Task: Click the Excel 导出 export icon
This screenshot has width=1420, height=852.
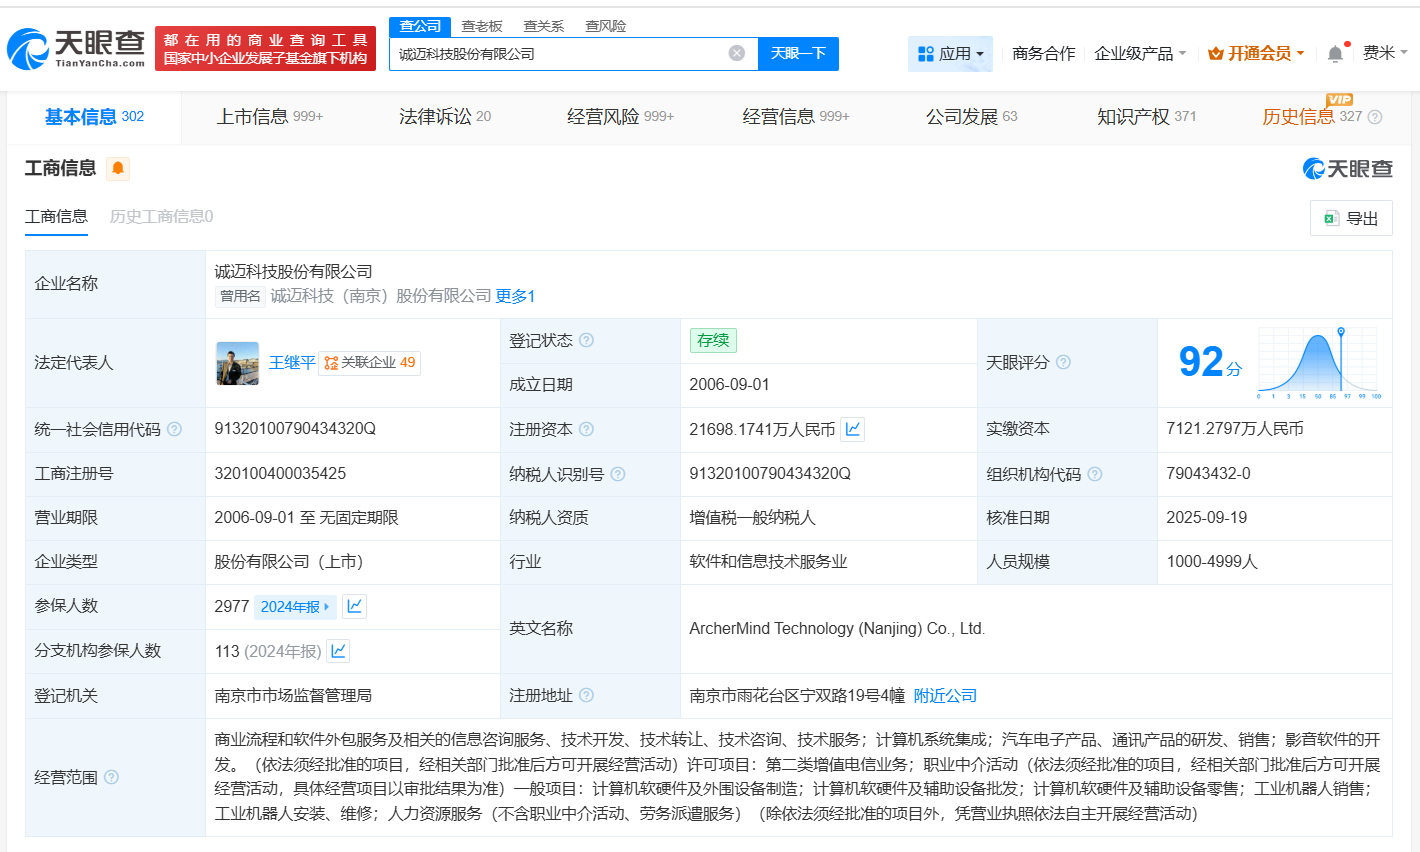Action: tap(1330, 217)
